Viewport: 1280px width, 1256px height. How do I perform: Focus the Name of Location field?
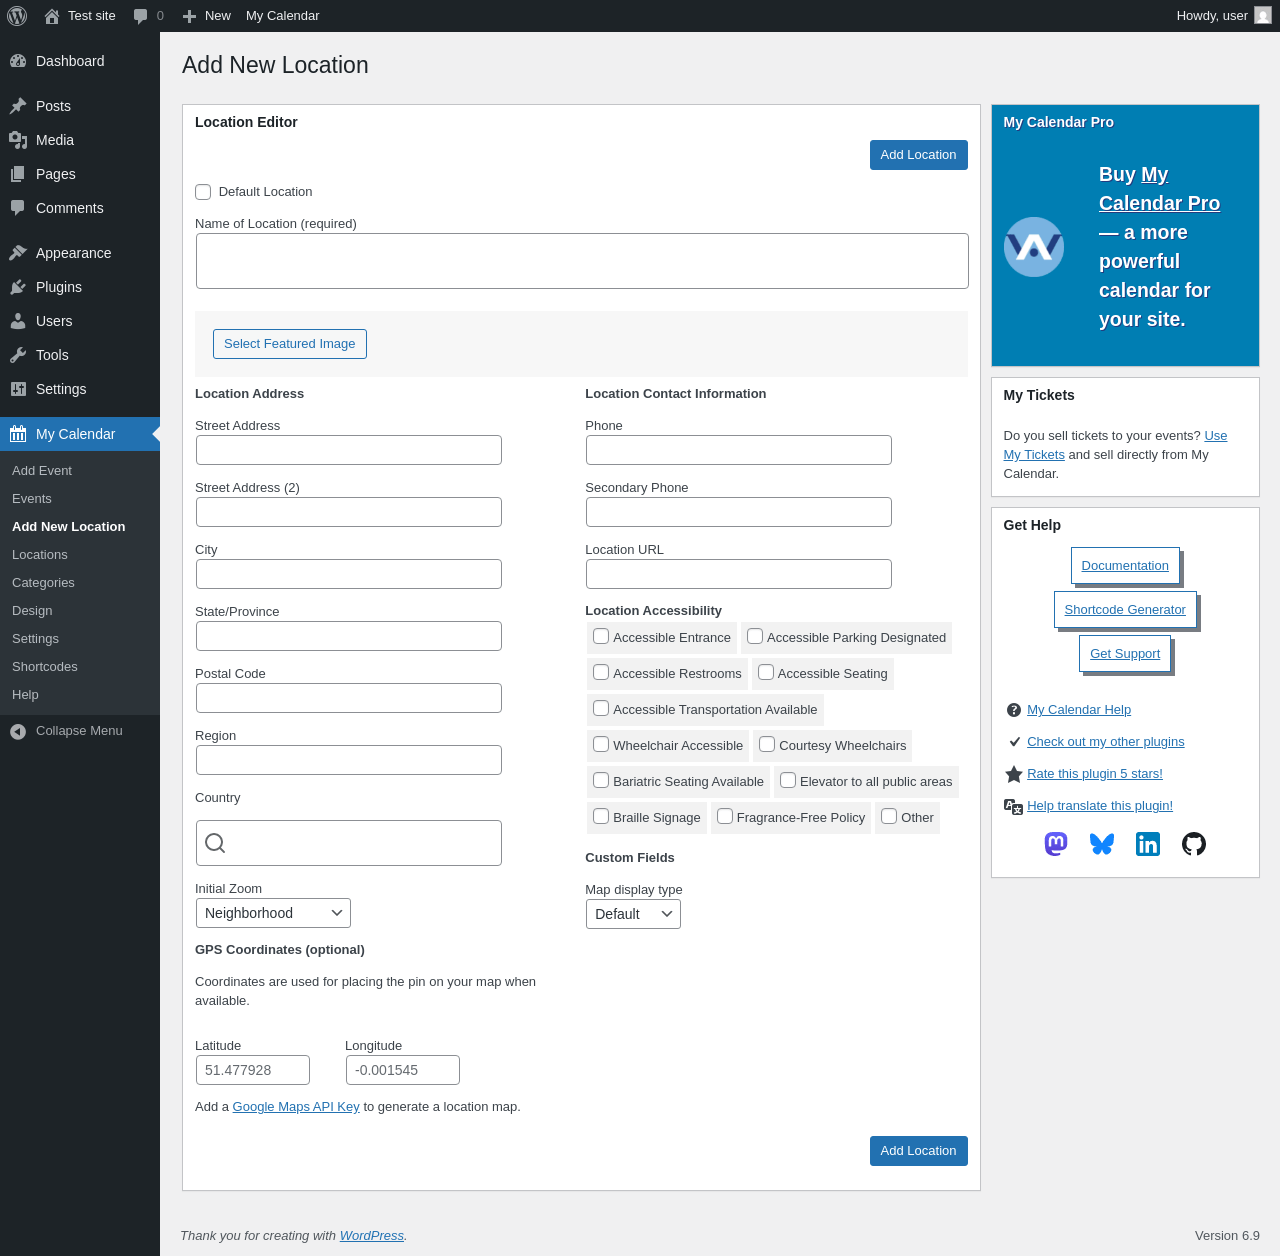click(x=582, y=261)
